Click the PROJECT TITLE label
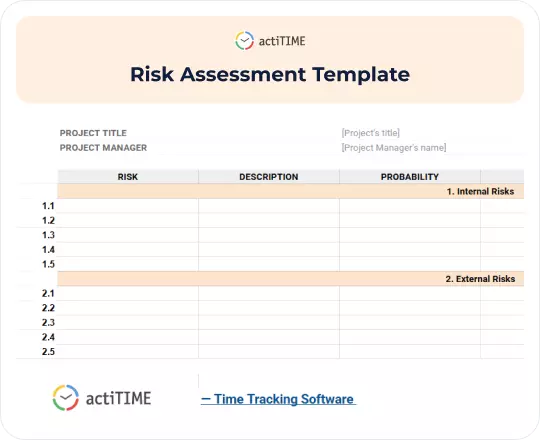This screenshot has width=540, height=440. 93,133
